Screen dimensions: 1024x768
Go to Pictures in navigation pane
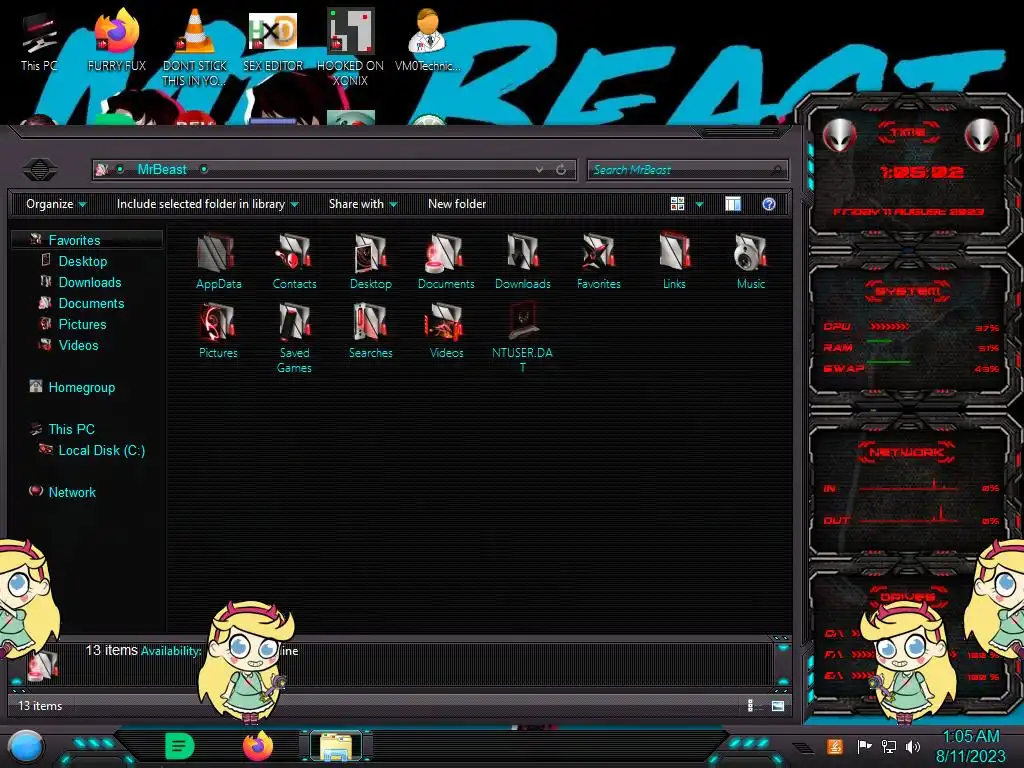82,324
